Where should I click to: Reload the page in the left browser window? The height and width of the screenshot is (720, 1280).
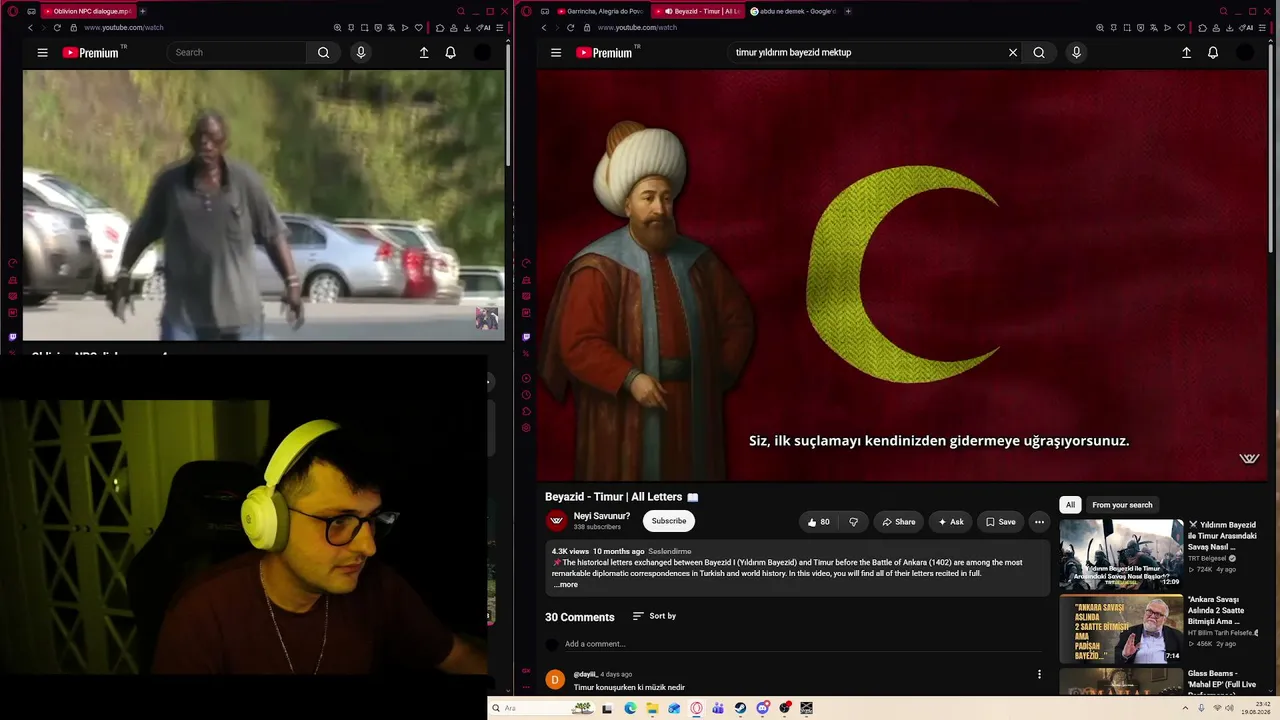pyautogui.click(x=57, y=28)
